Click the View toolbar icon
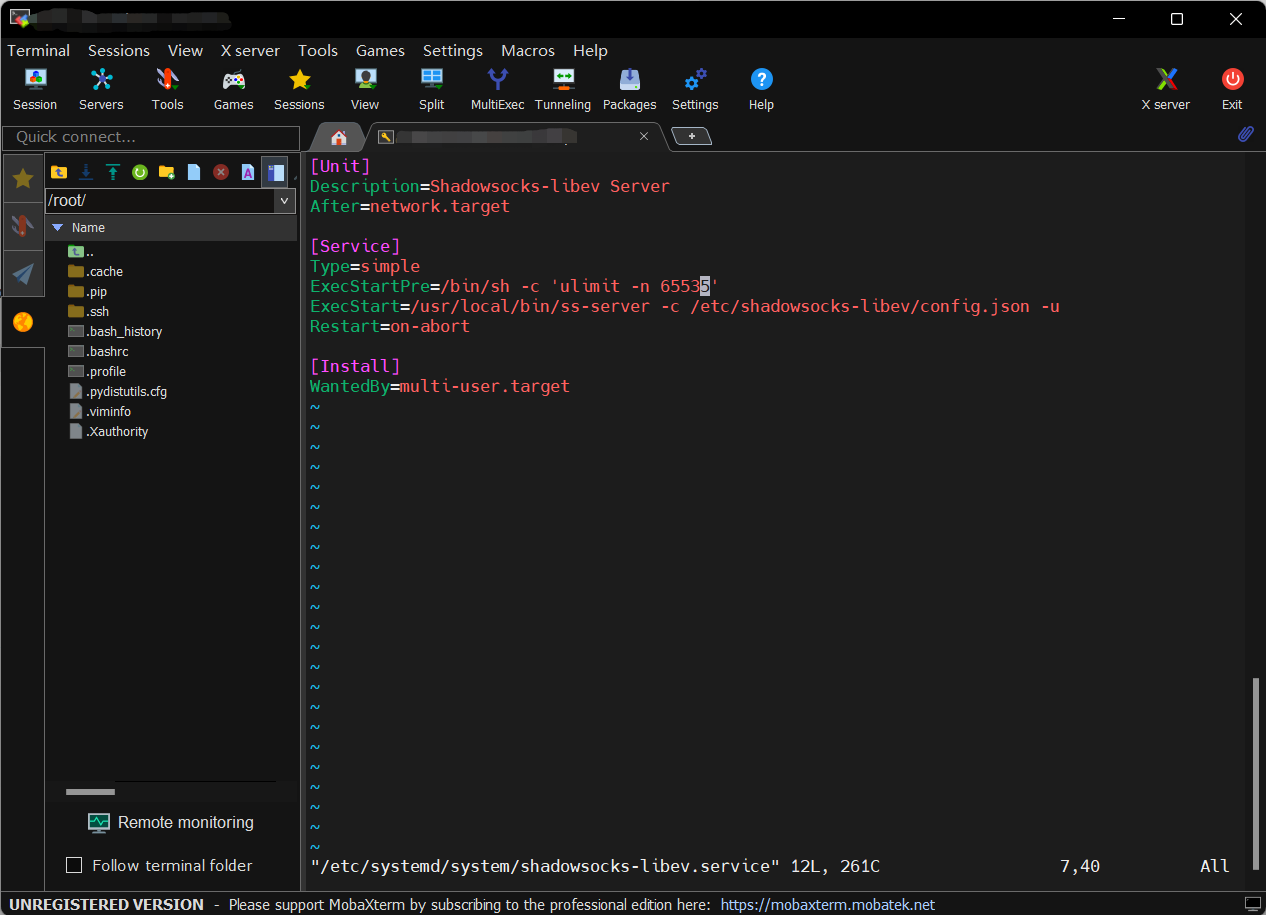This screenshot has width=1266, height=915. pos(365,89)
